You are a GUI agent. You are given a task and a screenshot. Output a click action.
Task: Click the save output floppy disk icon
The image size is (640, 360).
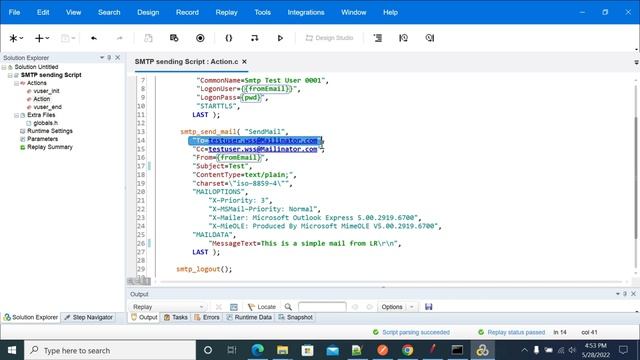(428, 307)
